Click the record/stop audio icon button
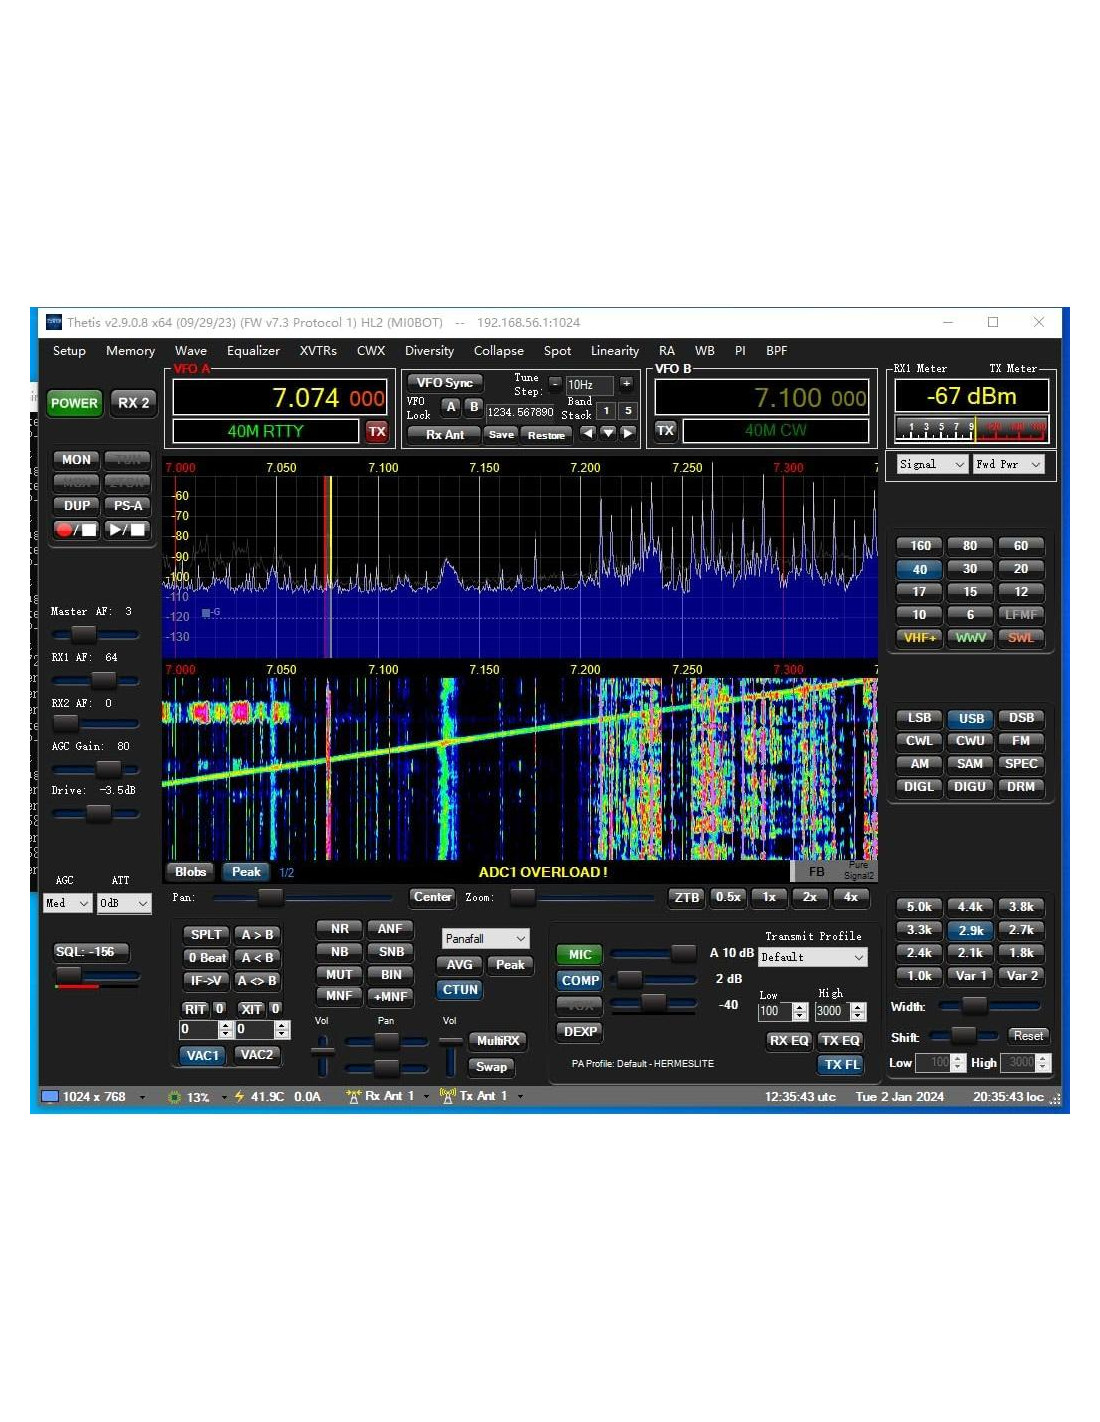Screen dimensions: 1100x1422 pos(76,529)
